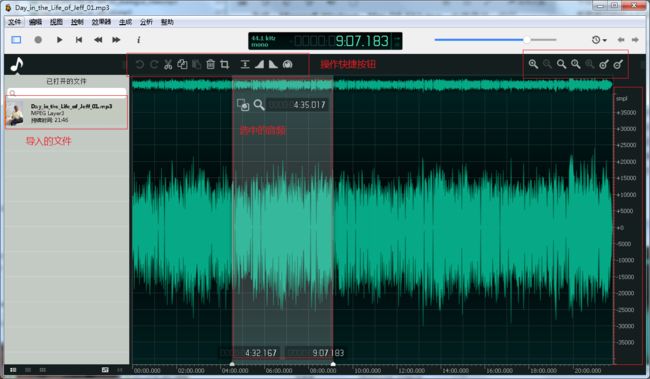Apply fade-in with the rising ramp icon

click(x=259, y=64)
